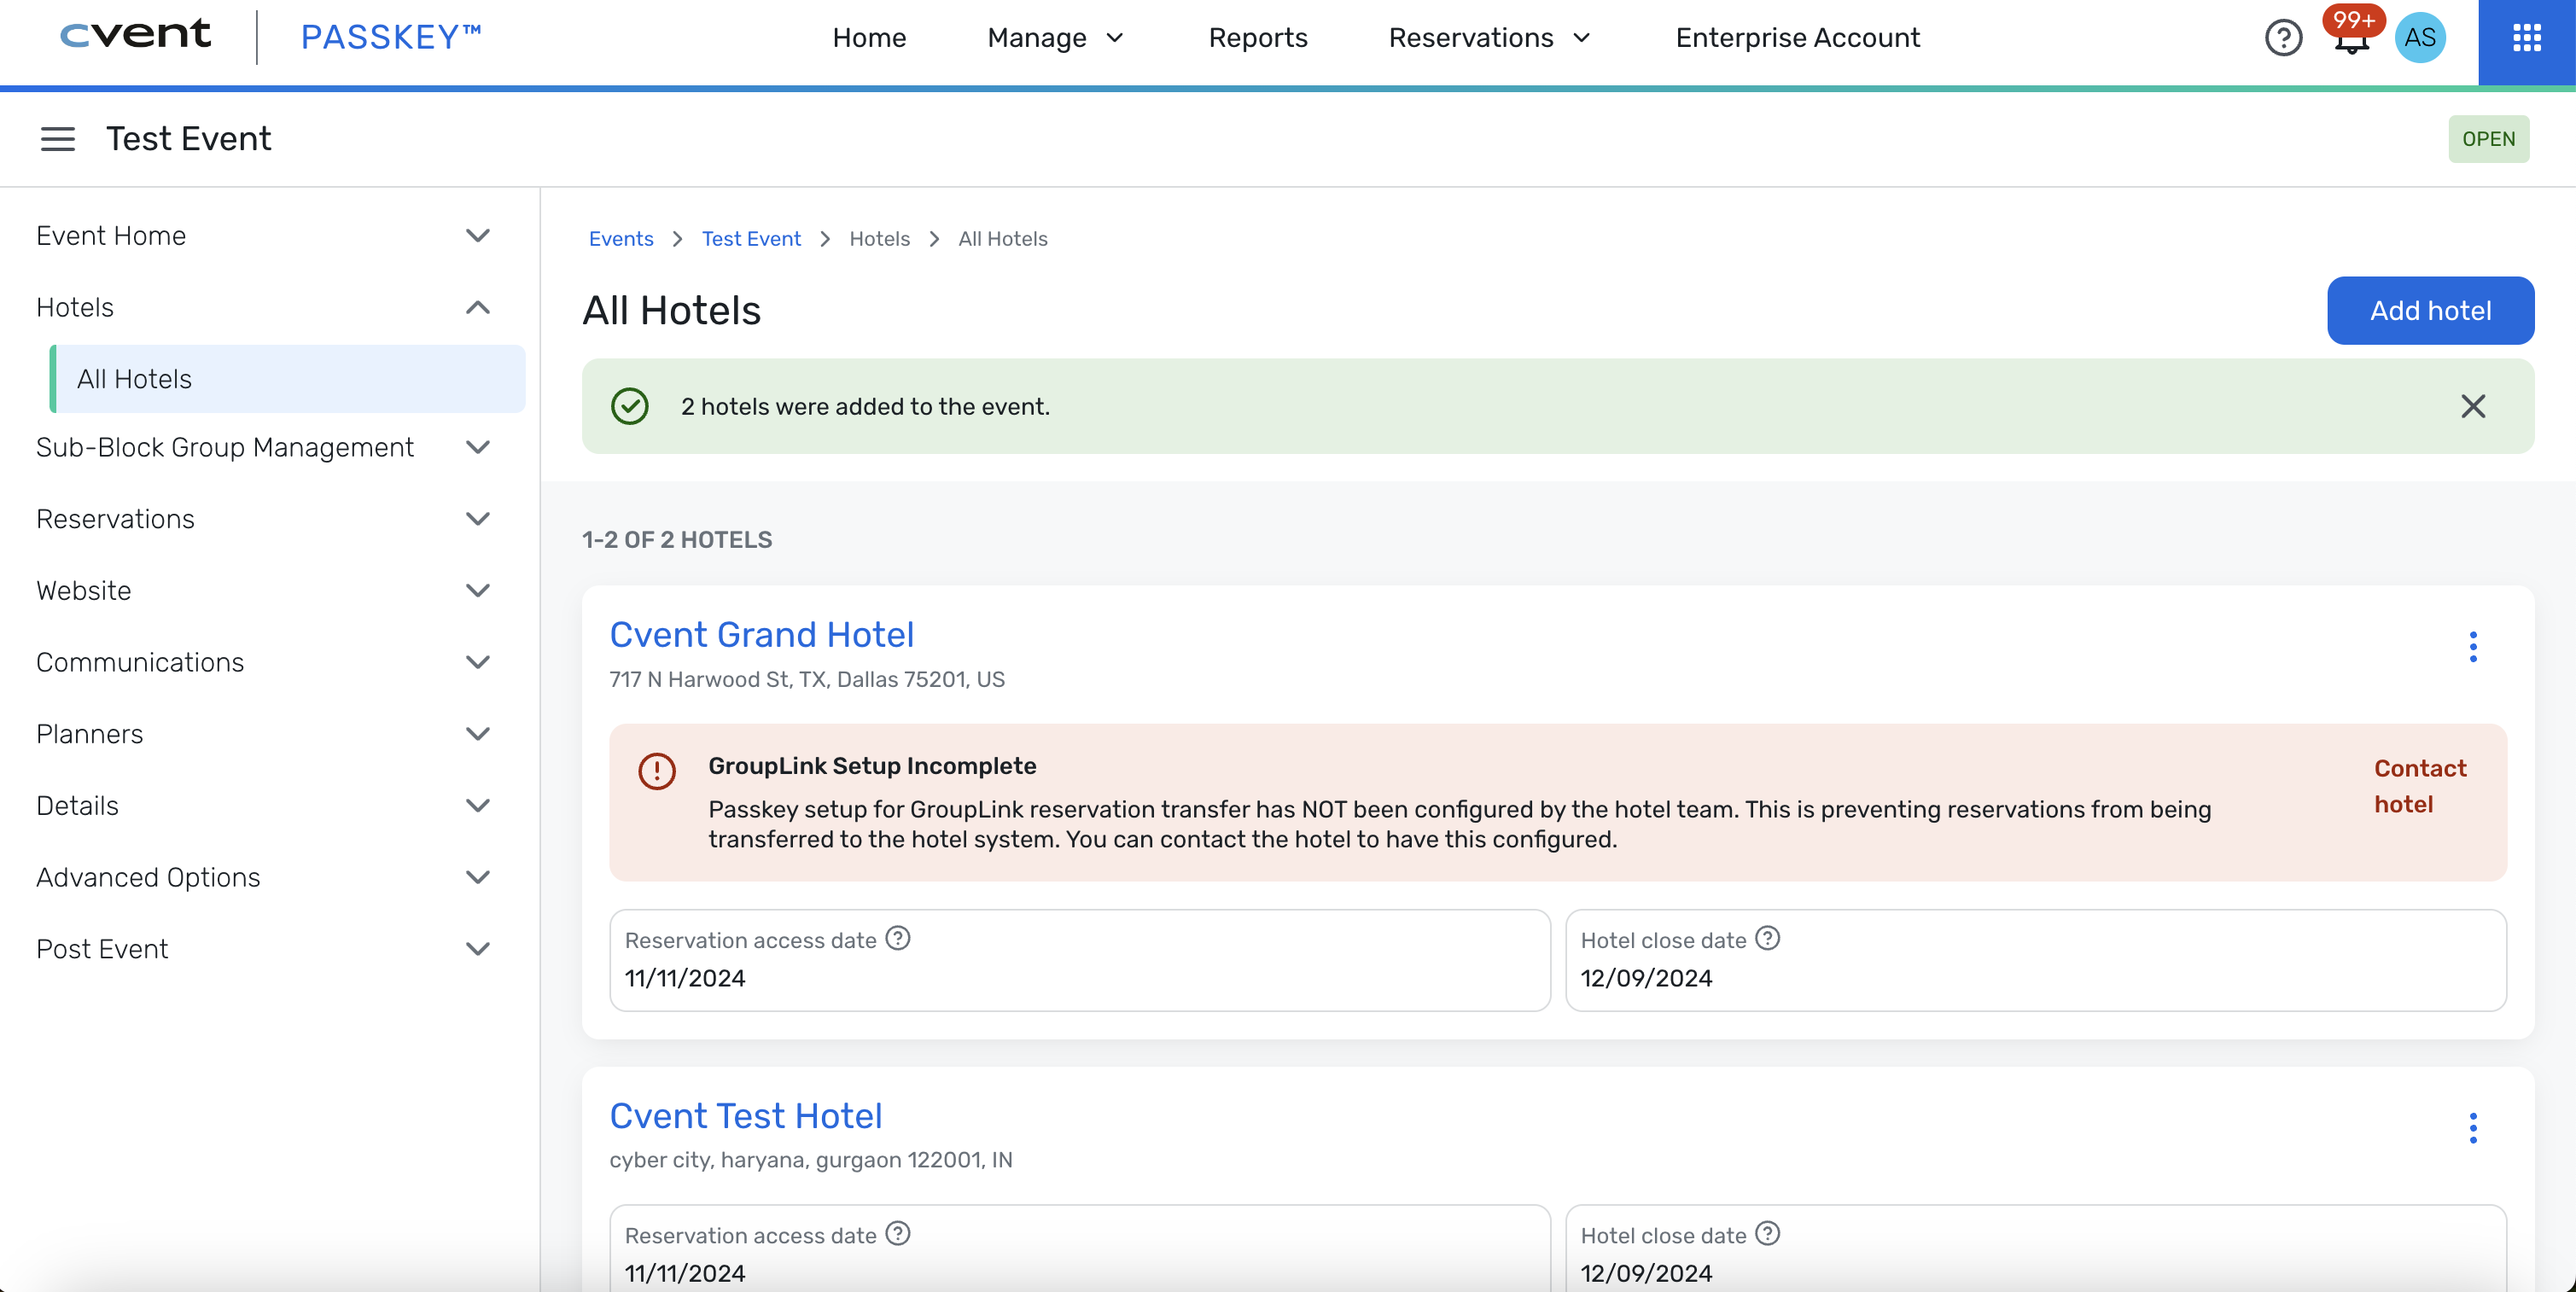
Task: Click Test Hotel reservation access date help icon
Action: [898, 1233]
